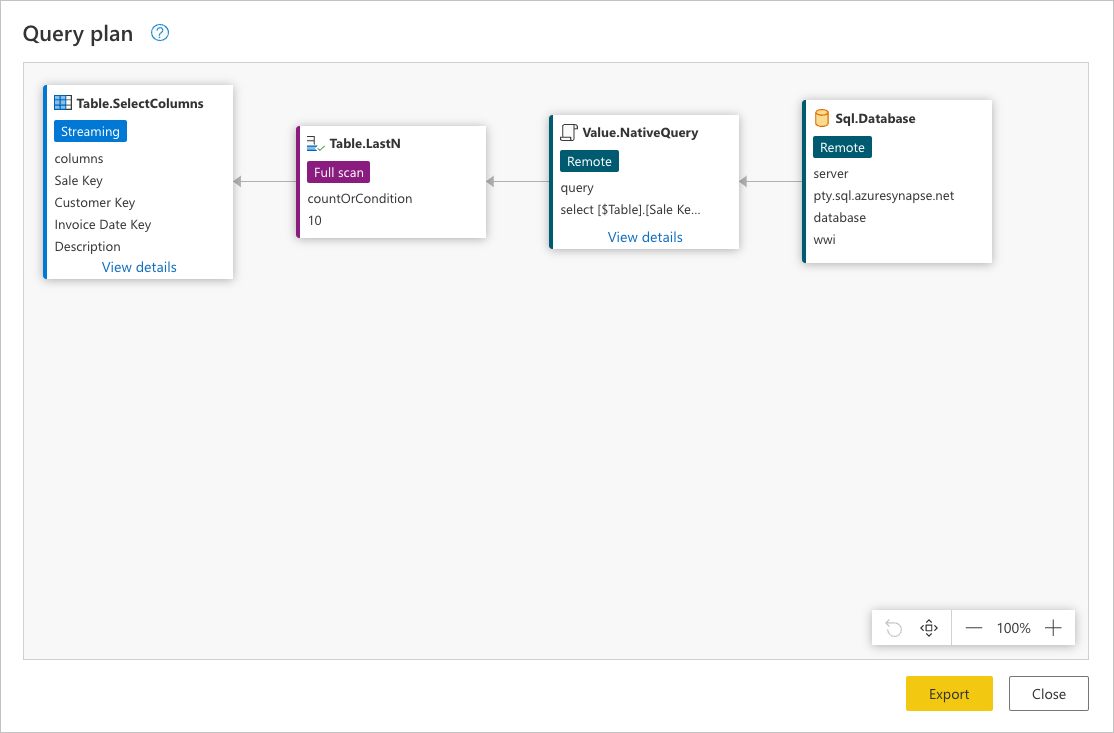Close the Query plan dialog
Viewport: 1114px width, 733px height.
(1049, 694)
